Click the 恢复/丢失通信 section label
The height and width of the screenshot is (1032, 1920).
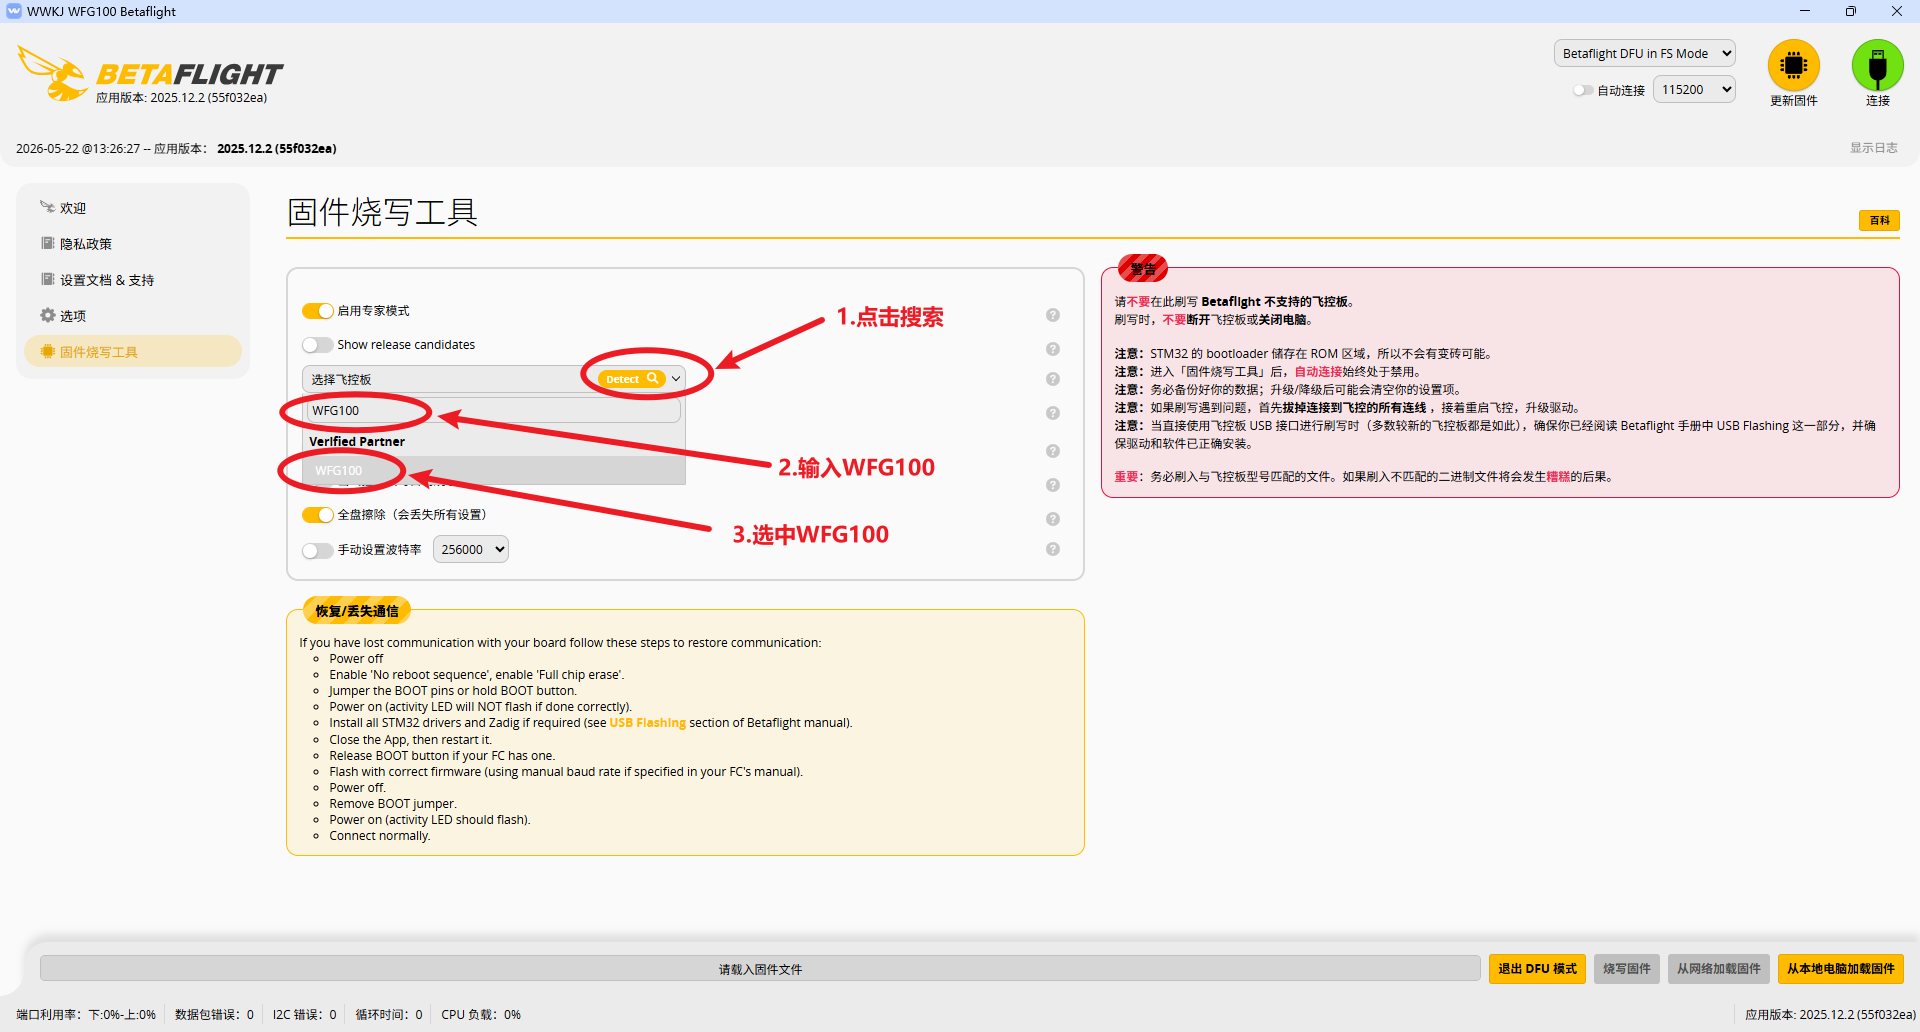pyautogui.click(x=357, y=611)
